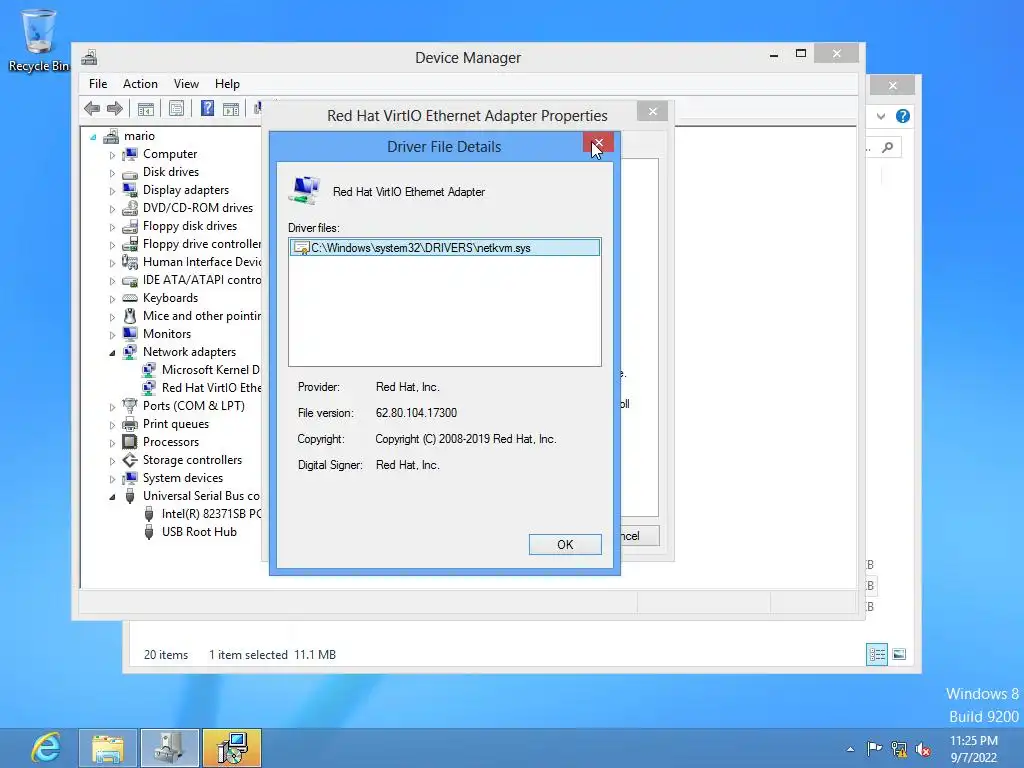Click the Action Center flag tray icon
This screenshot has height=768, width=1024.
874,748
